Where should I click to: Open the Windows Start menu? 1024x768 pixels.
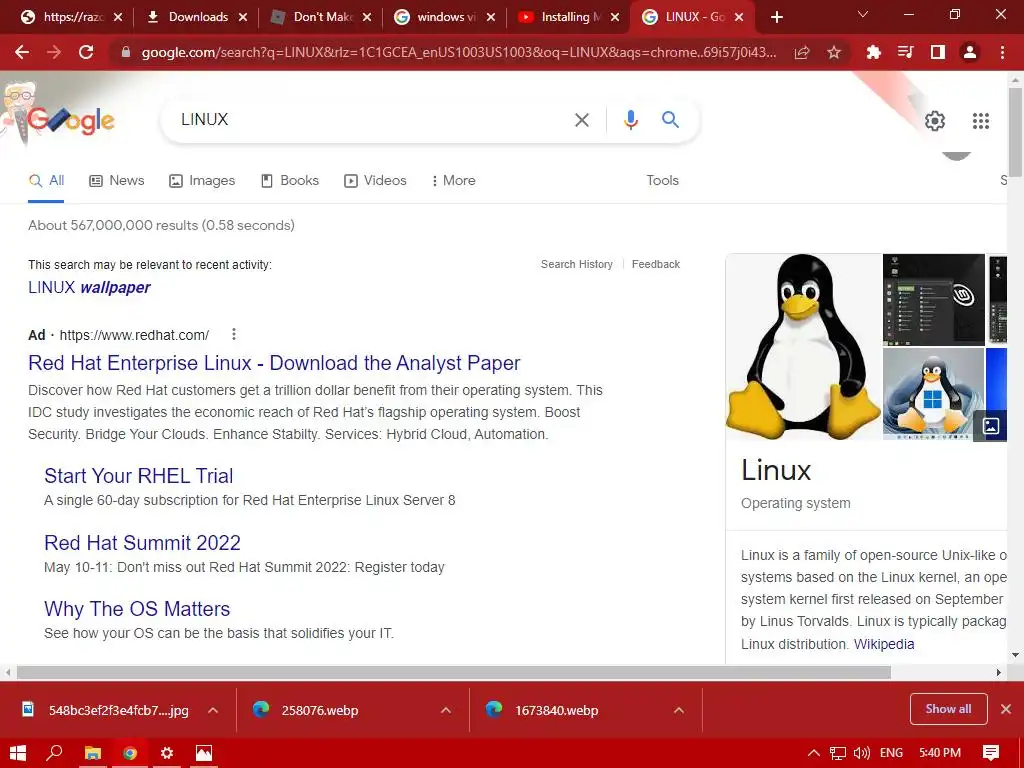click(18, 753)
